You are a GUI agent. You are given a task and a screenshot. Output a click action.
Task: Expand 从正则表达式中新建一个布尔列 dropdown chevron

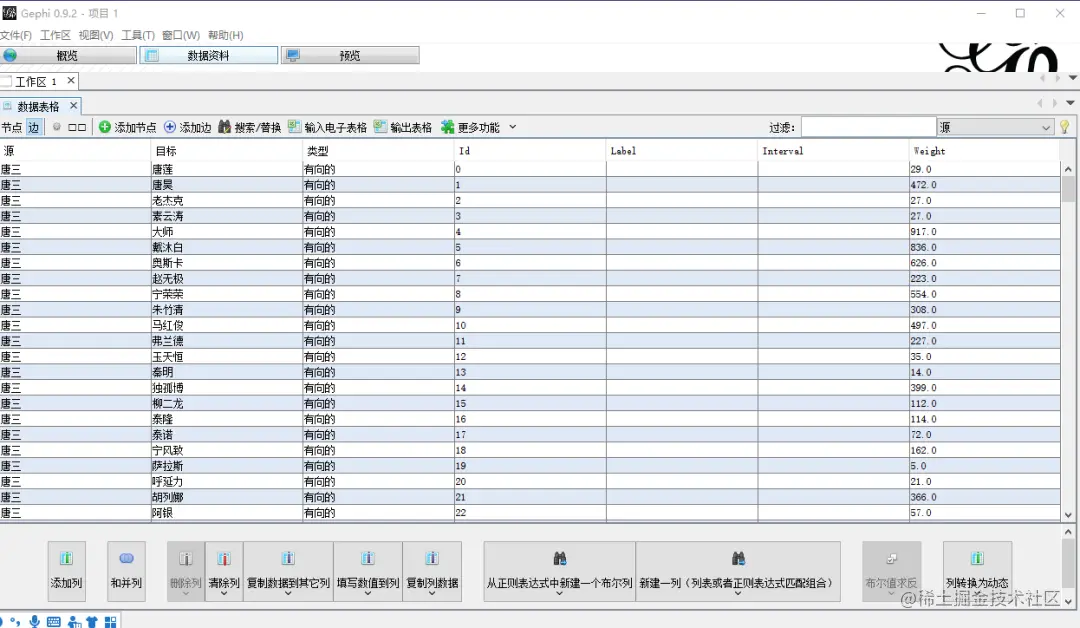click(x=559, y=593)
